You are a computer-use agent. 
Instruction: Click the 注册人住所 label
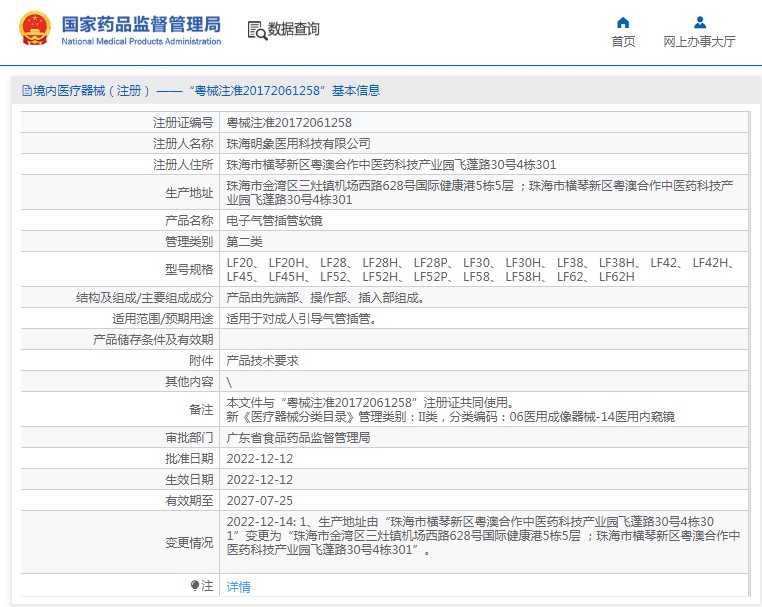tap(183, 165)
